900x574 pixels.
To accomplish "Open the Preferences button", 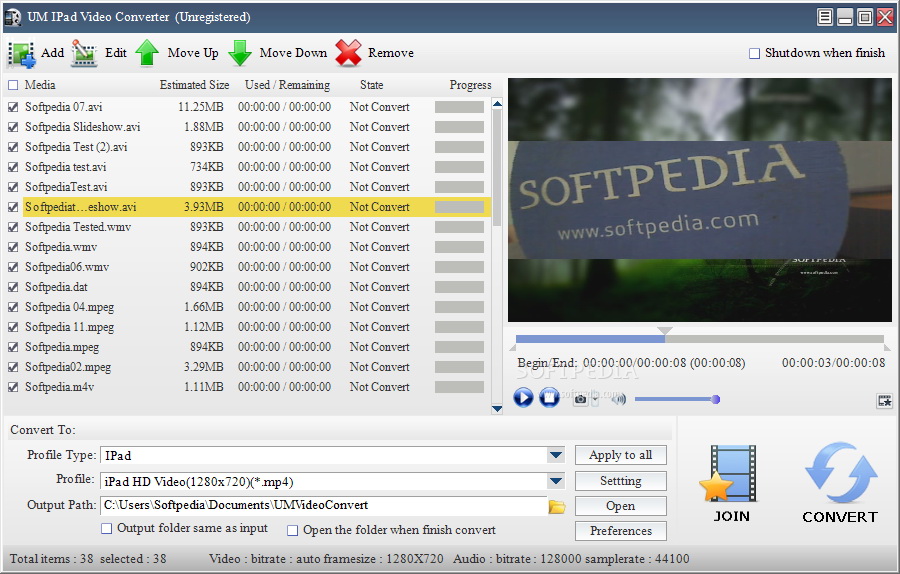I will [620, 531].
